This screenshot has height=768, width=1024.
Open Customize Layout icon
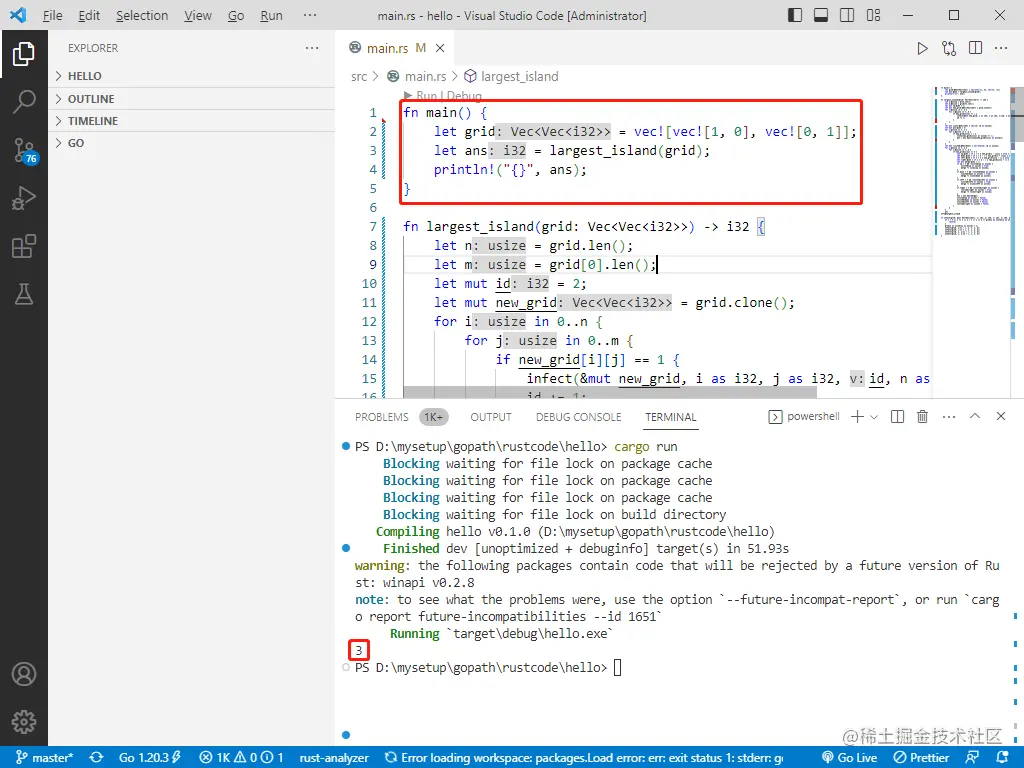(x=873, y=15)
